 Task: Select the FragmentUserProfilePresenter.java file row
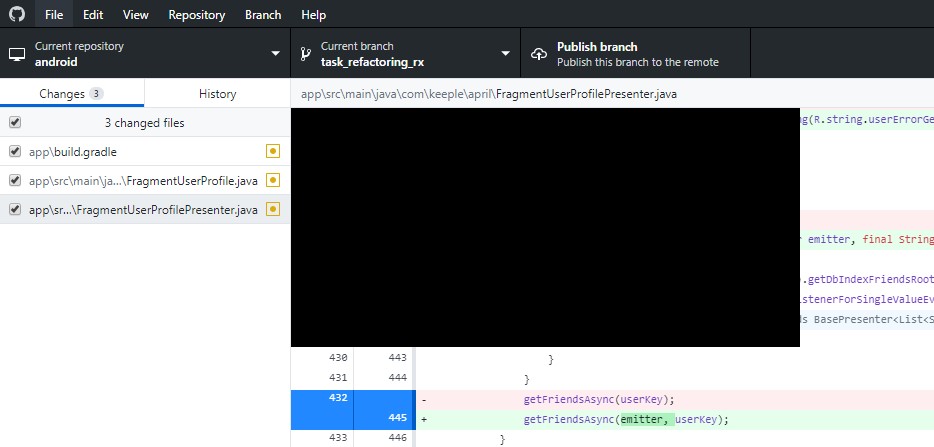click(145, 209)
